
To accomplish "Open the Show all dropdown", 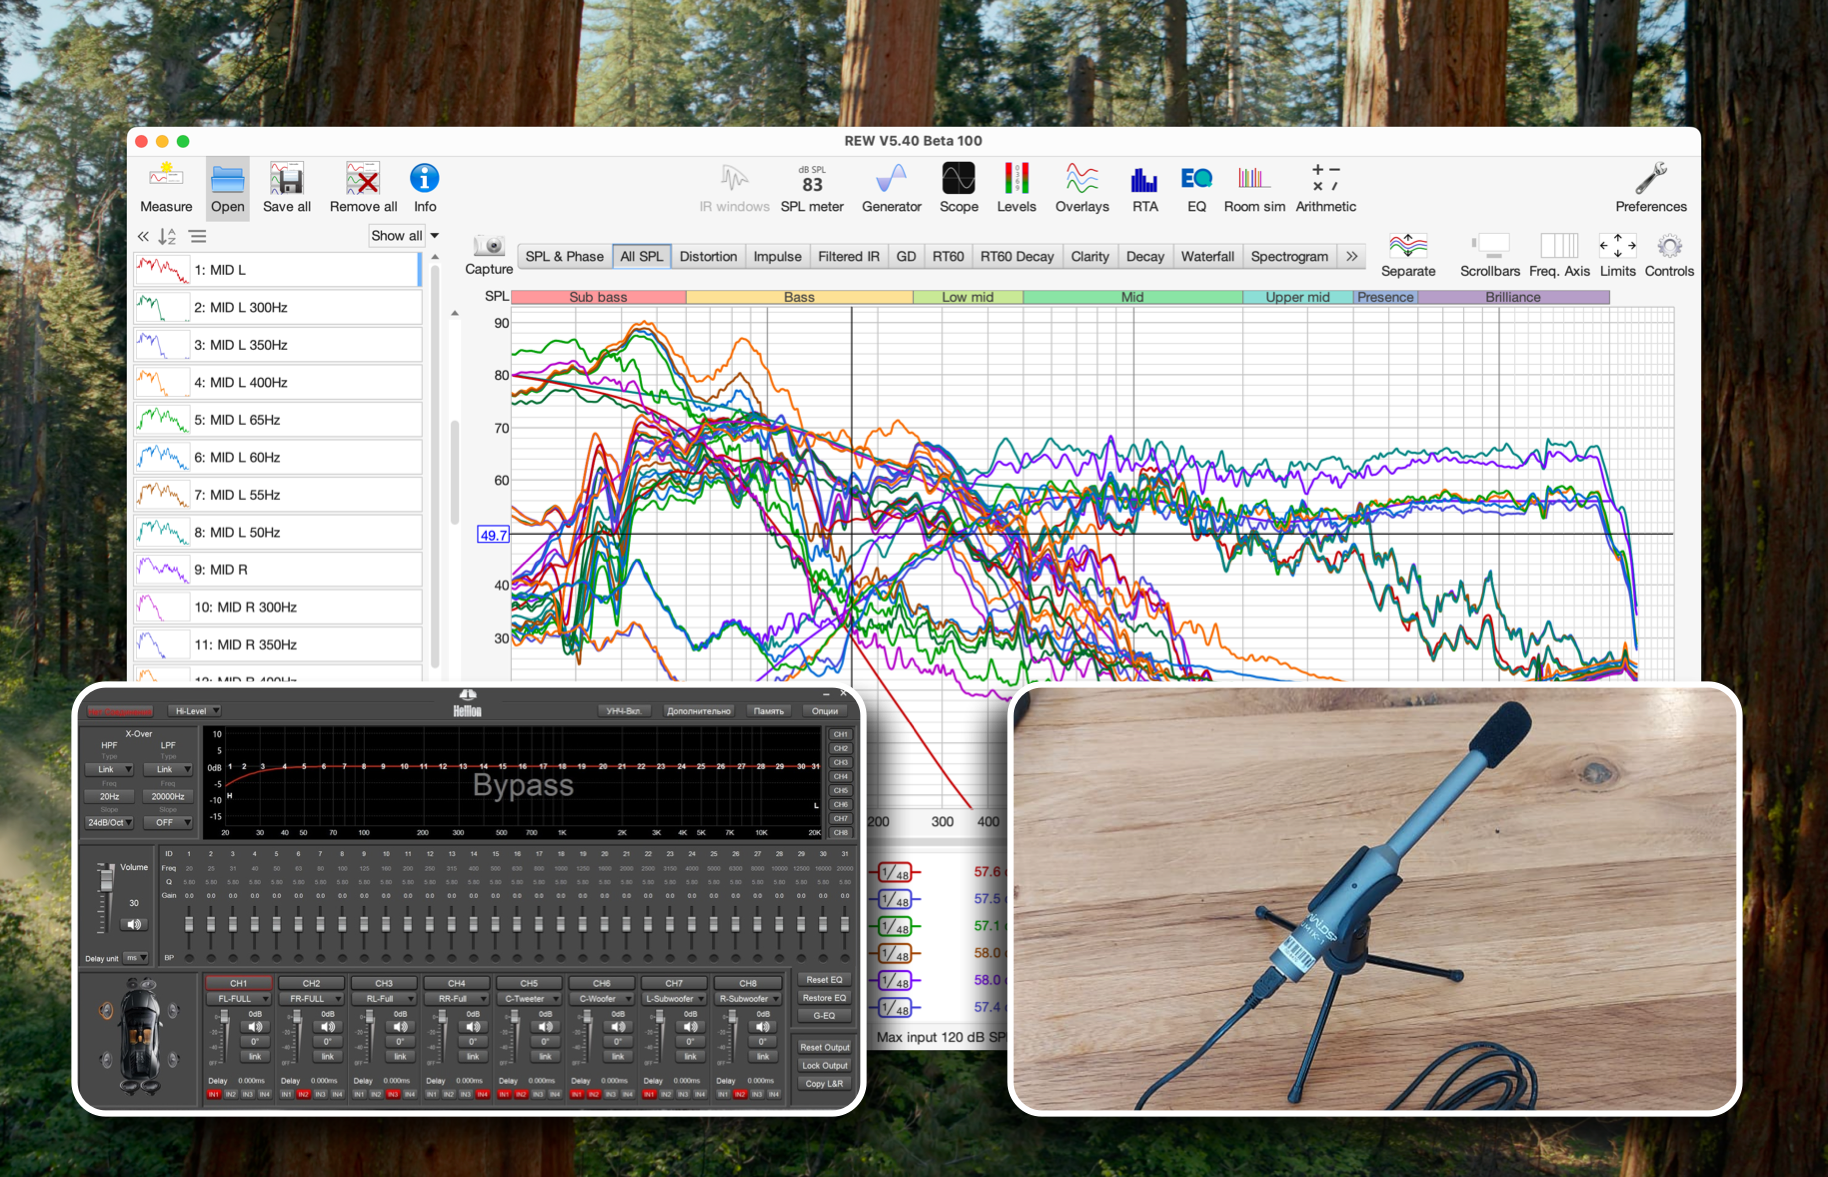I will 405,236.
